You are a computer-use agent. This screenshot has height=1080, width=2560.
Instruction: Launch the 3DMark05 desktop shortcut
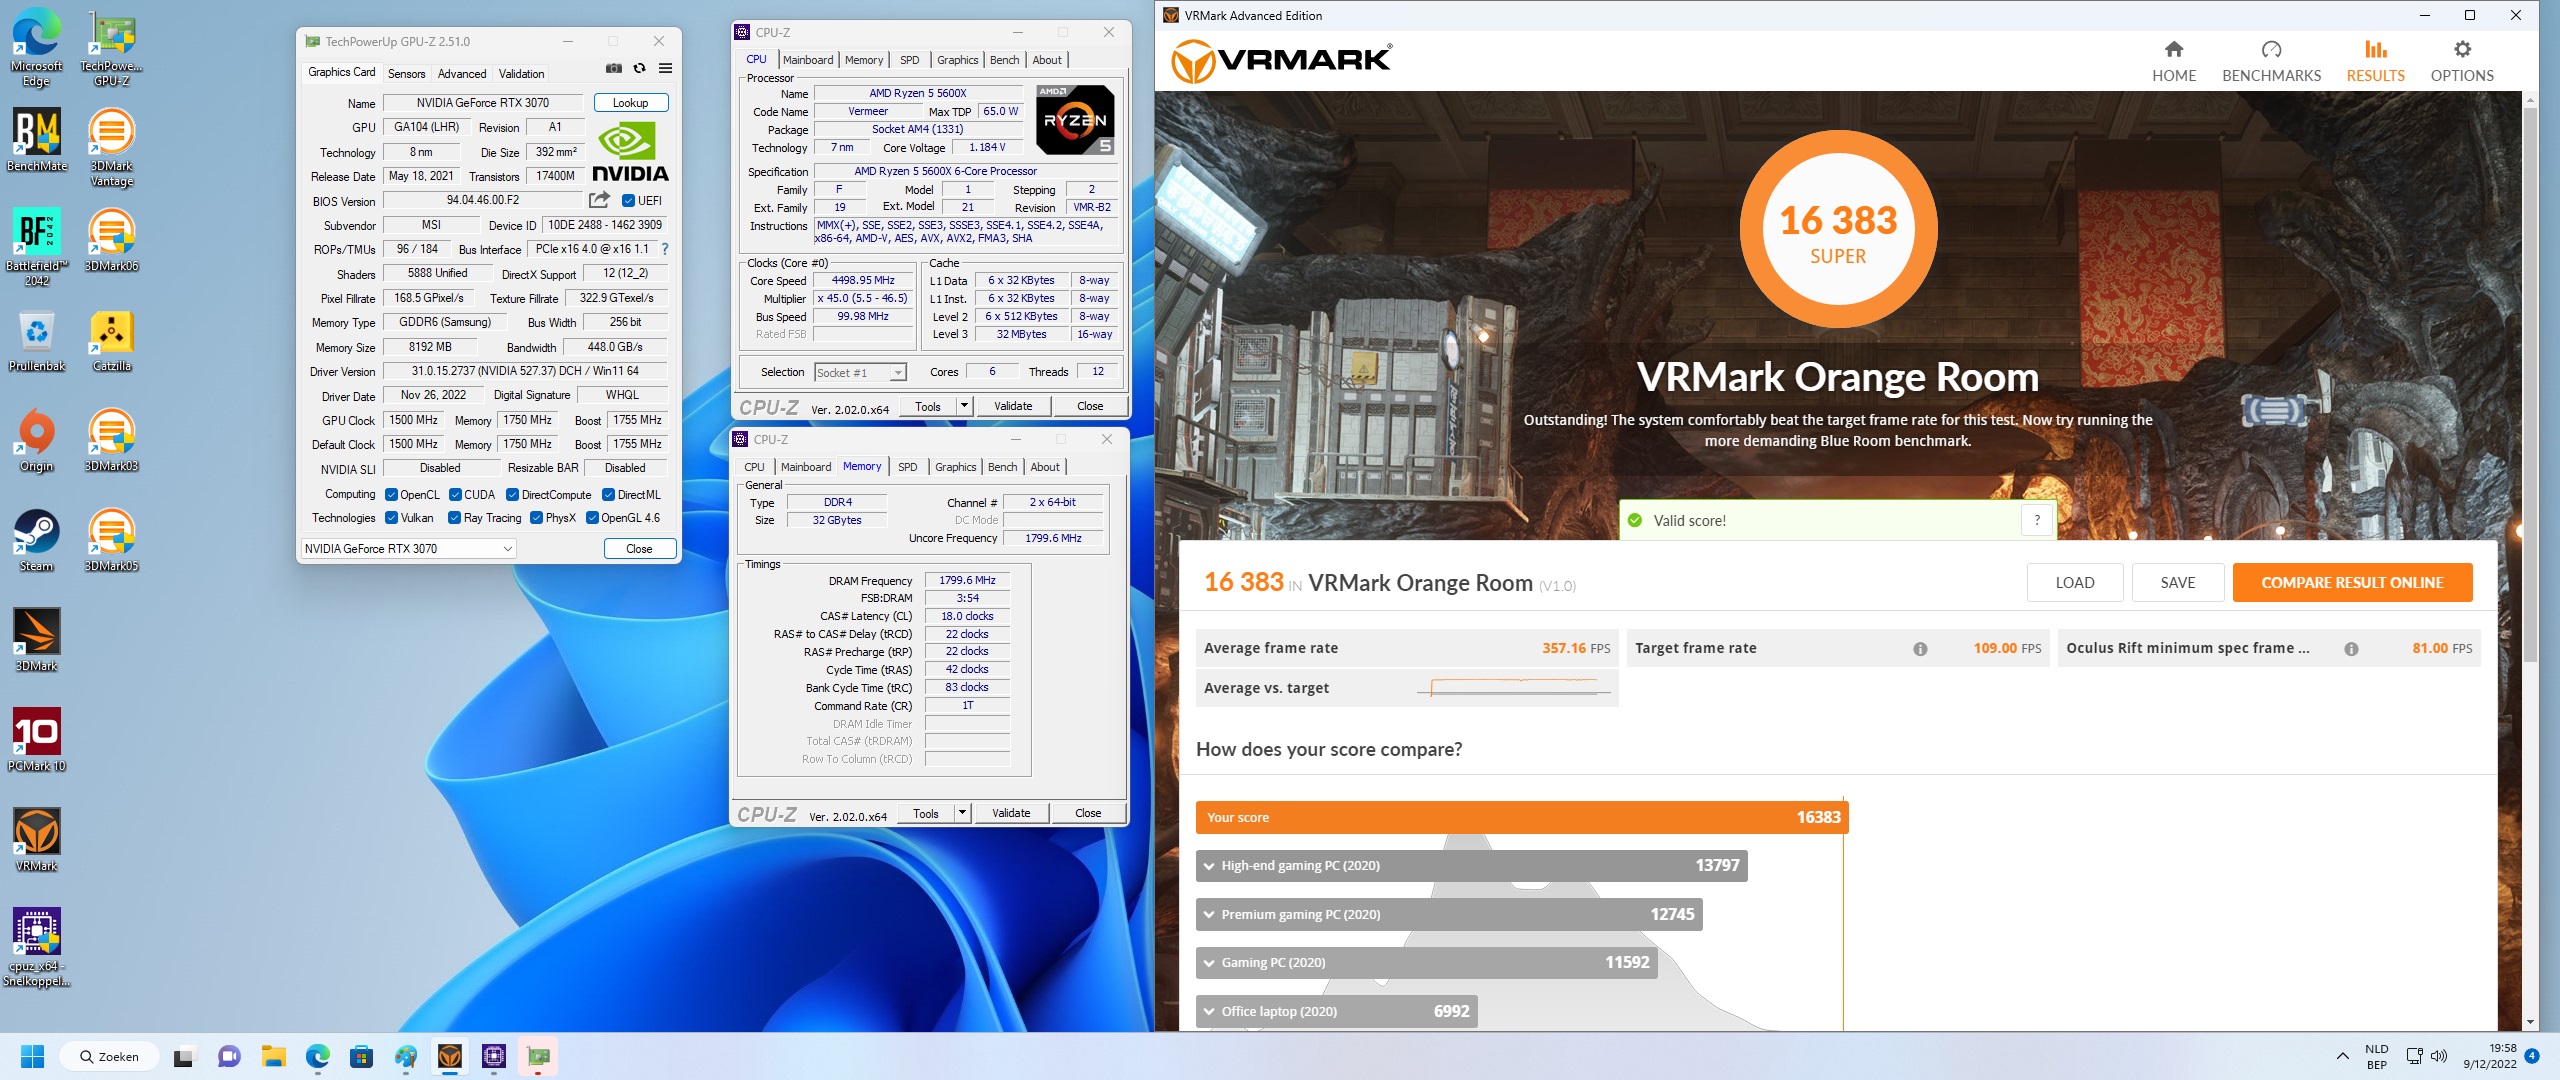click(x=111, y=540)
